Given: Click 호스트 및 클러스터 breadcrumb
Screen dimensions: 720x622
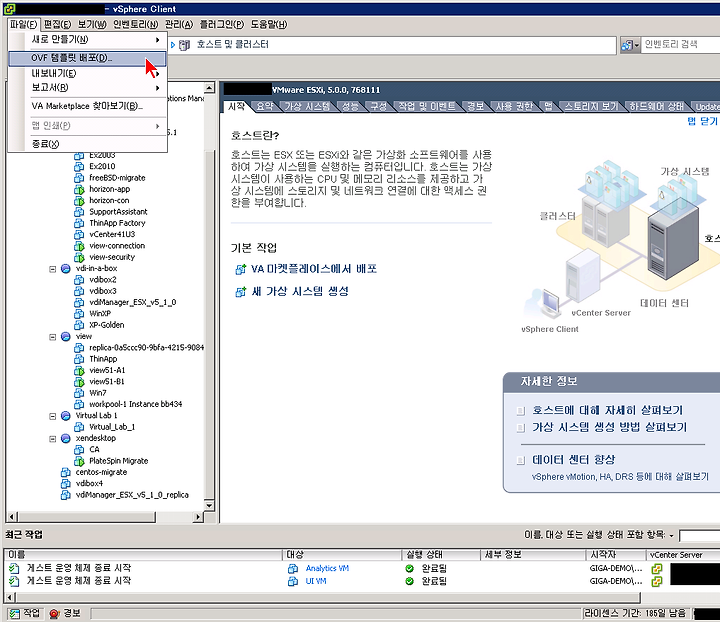Looking at the screenshot, I should [x=232, y=45].
